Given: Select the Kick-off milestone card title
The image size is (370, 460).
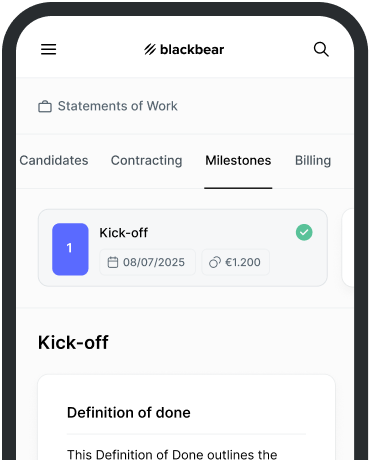Looking at the screenshot, I should tap(124, 233).
